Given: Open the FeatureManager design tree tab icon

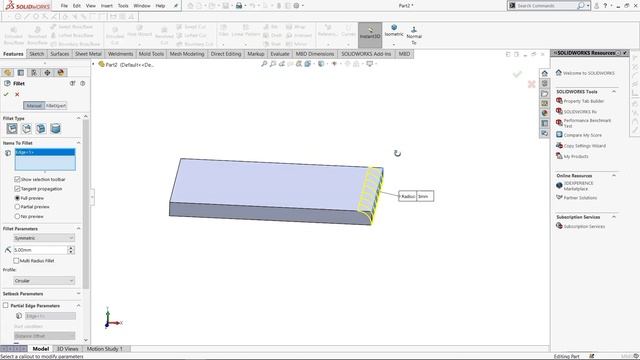Looking at the screenshot, I should [7, 73].
